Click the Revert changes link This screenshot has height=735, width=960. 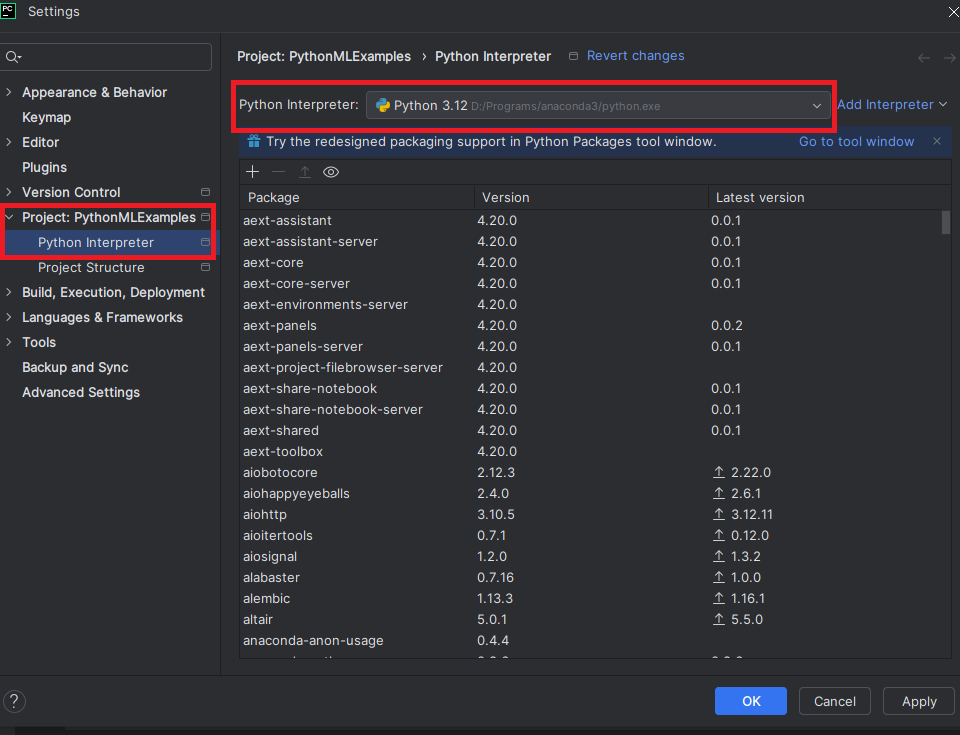(x=635, y=56)
